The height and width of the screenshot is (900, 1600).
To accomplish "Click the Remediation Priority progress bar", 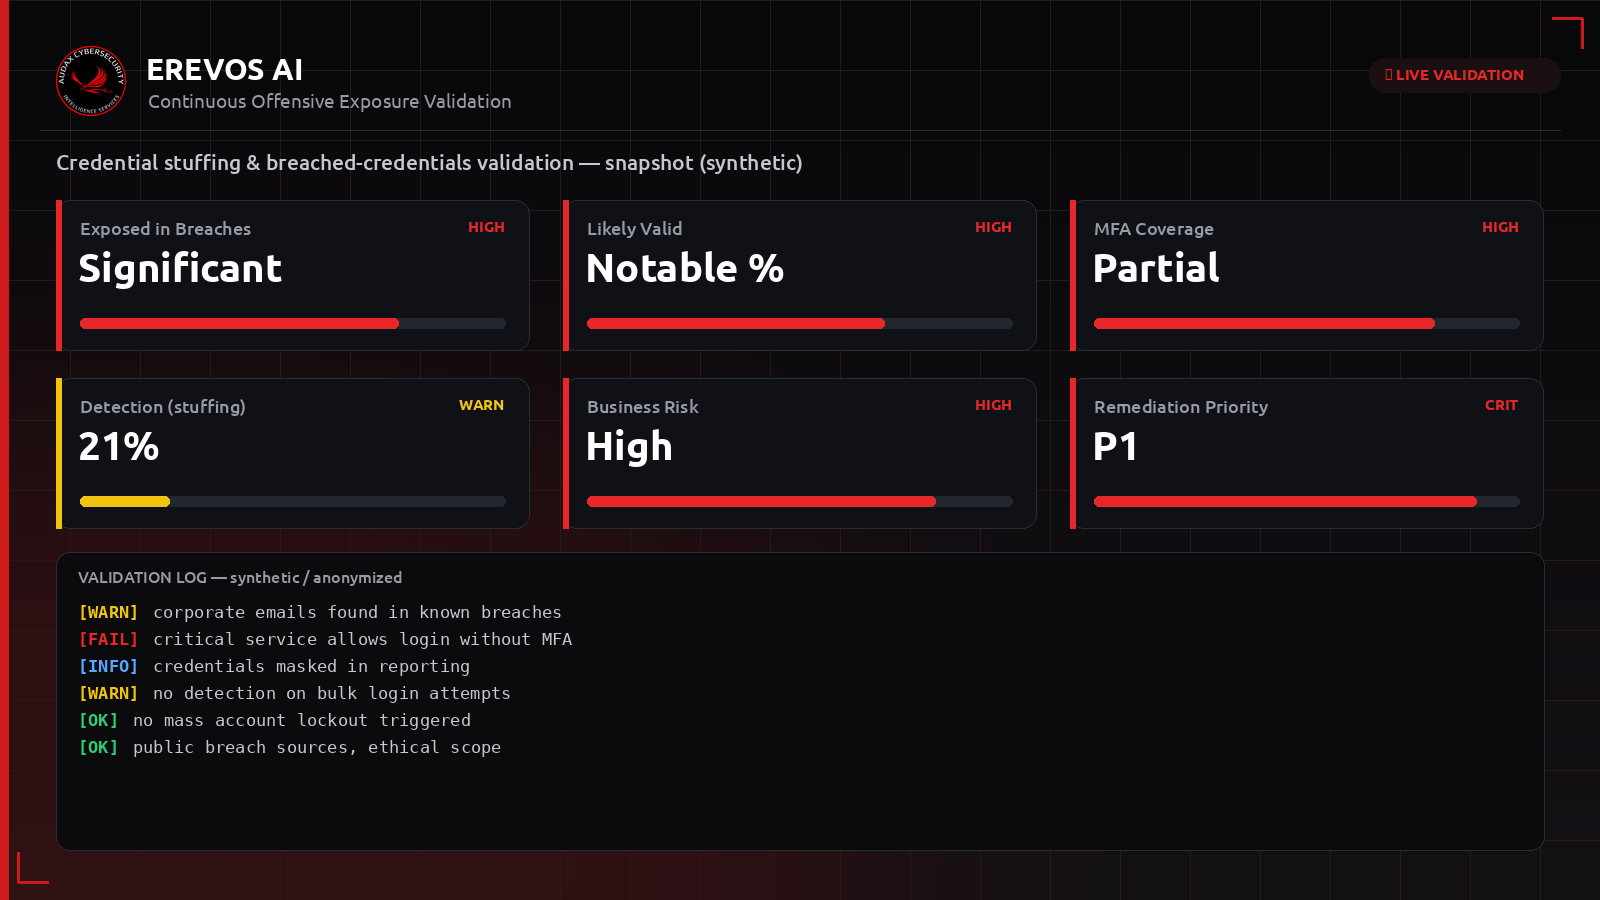I will (x=1307, y=502).
